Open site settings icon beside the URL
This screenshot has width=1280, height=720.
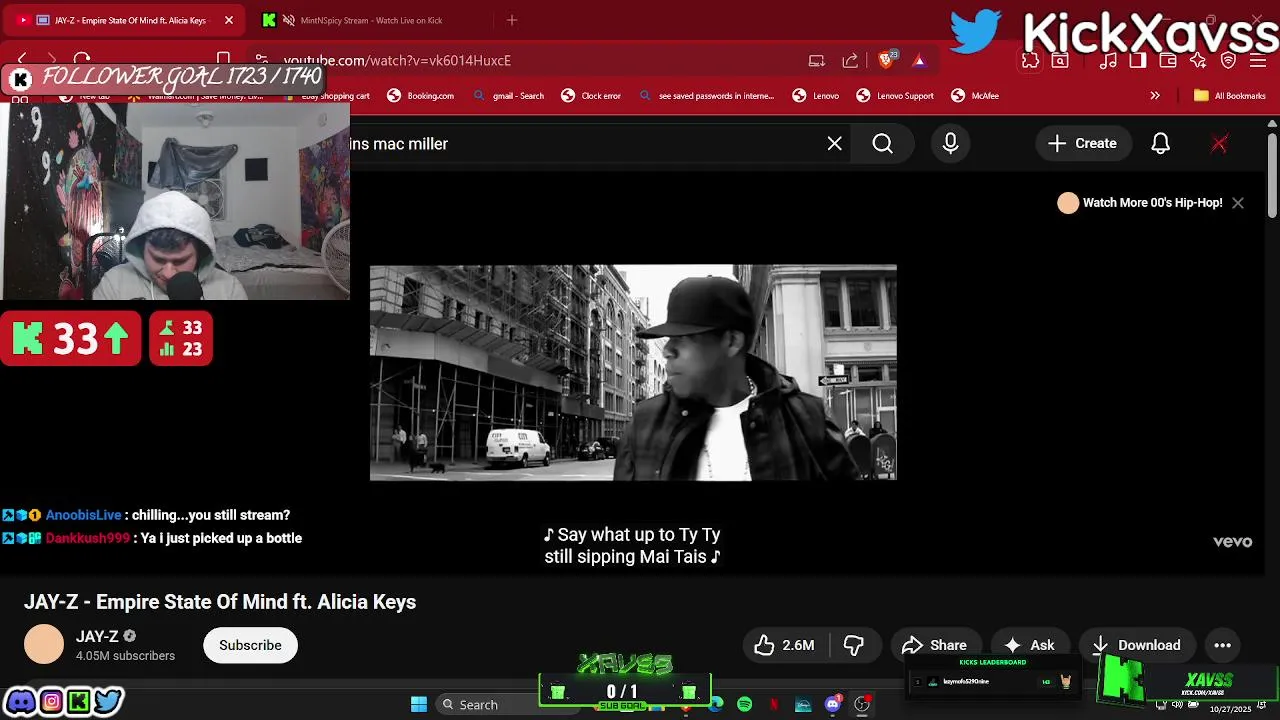tap(261, 60)
